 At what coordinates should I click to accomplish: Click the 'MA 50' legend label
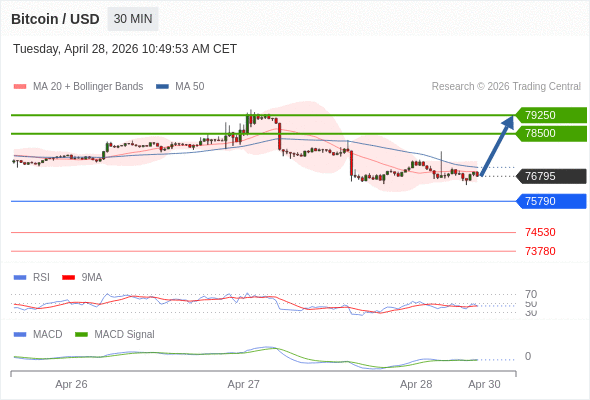point(190,87)
